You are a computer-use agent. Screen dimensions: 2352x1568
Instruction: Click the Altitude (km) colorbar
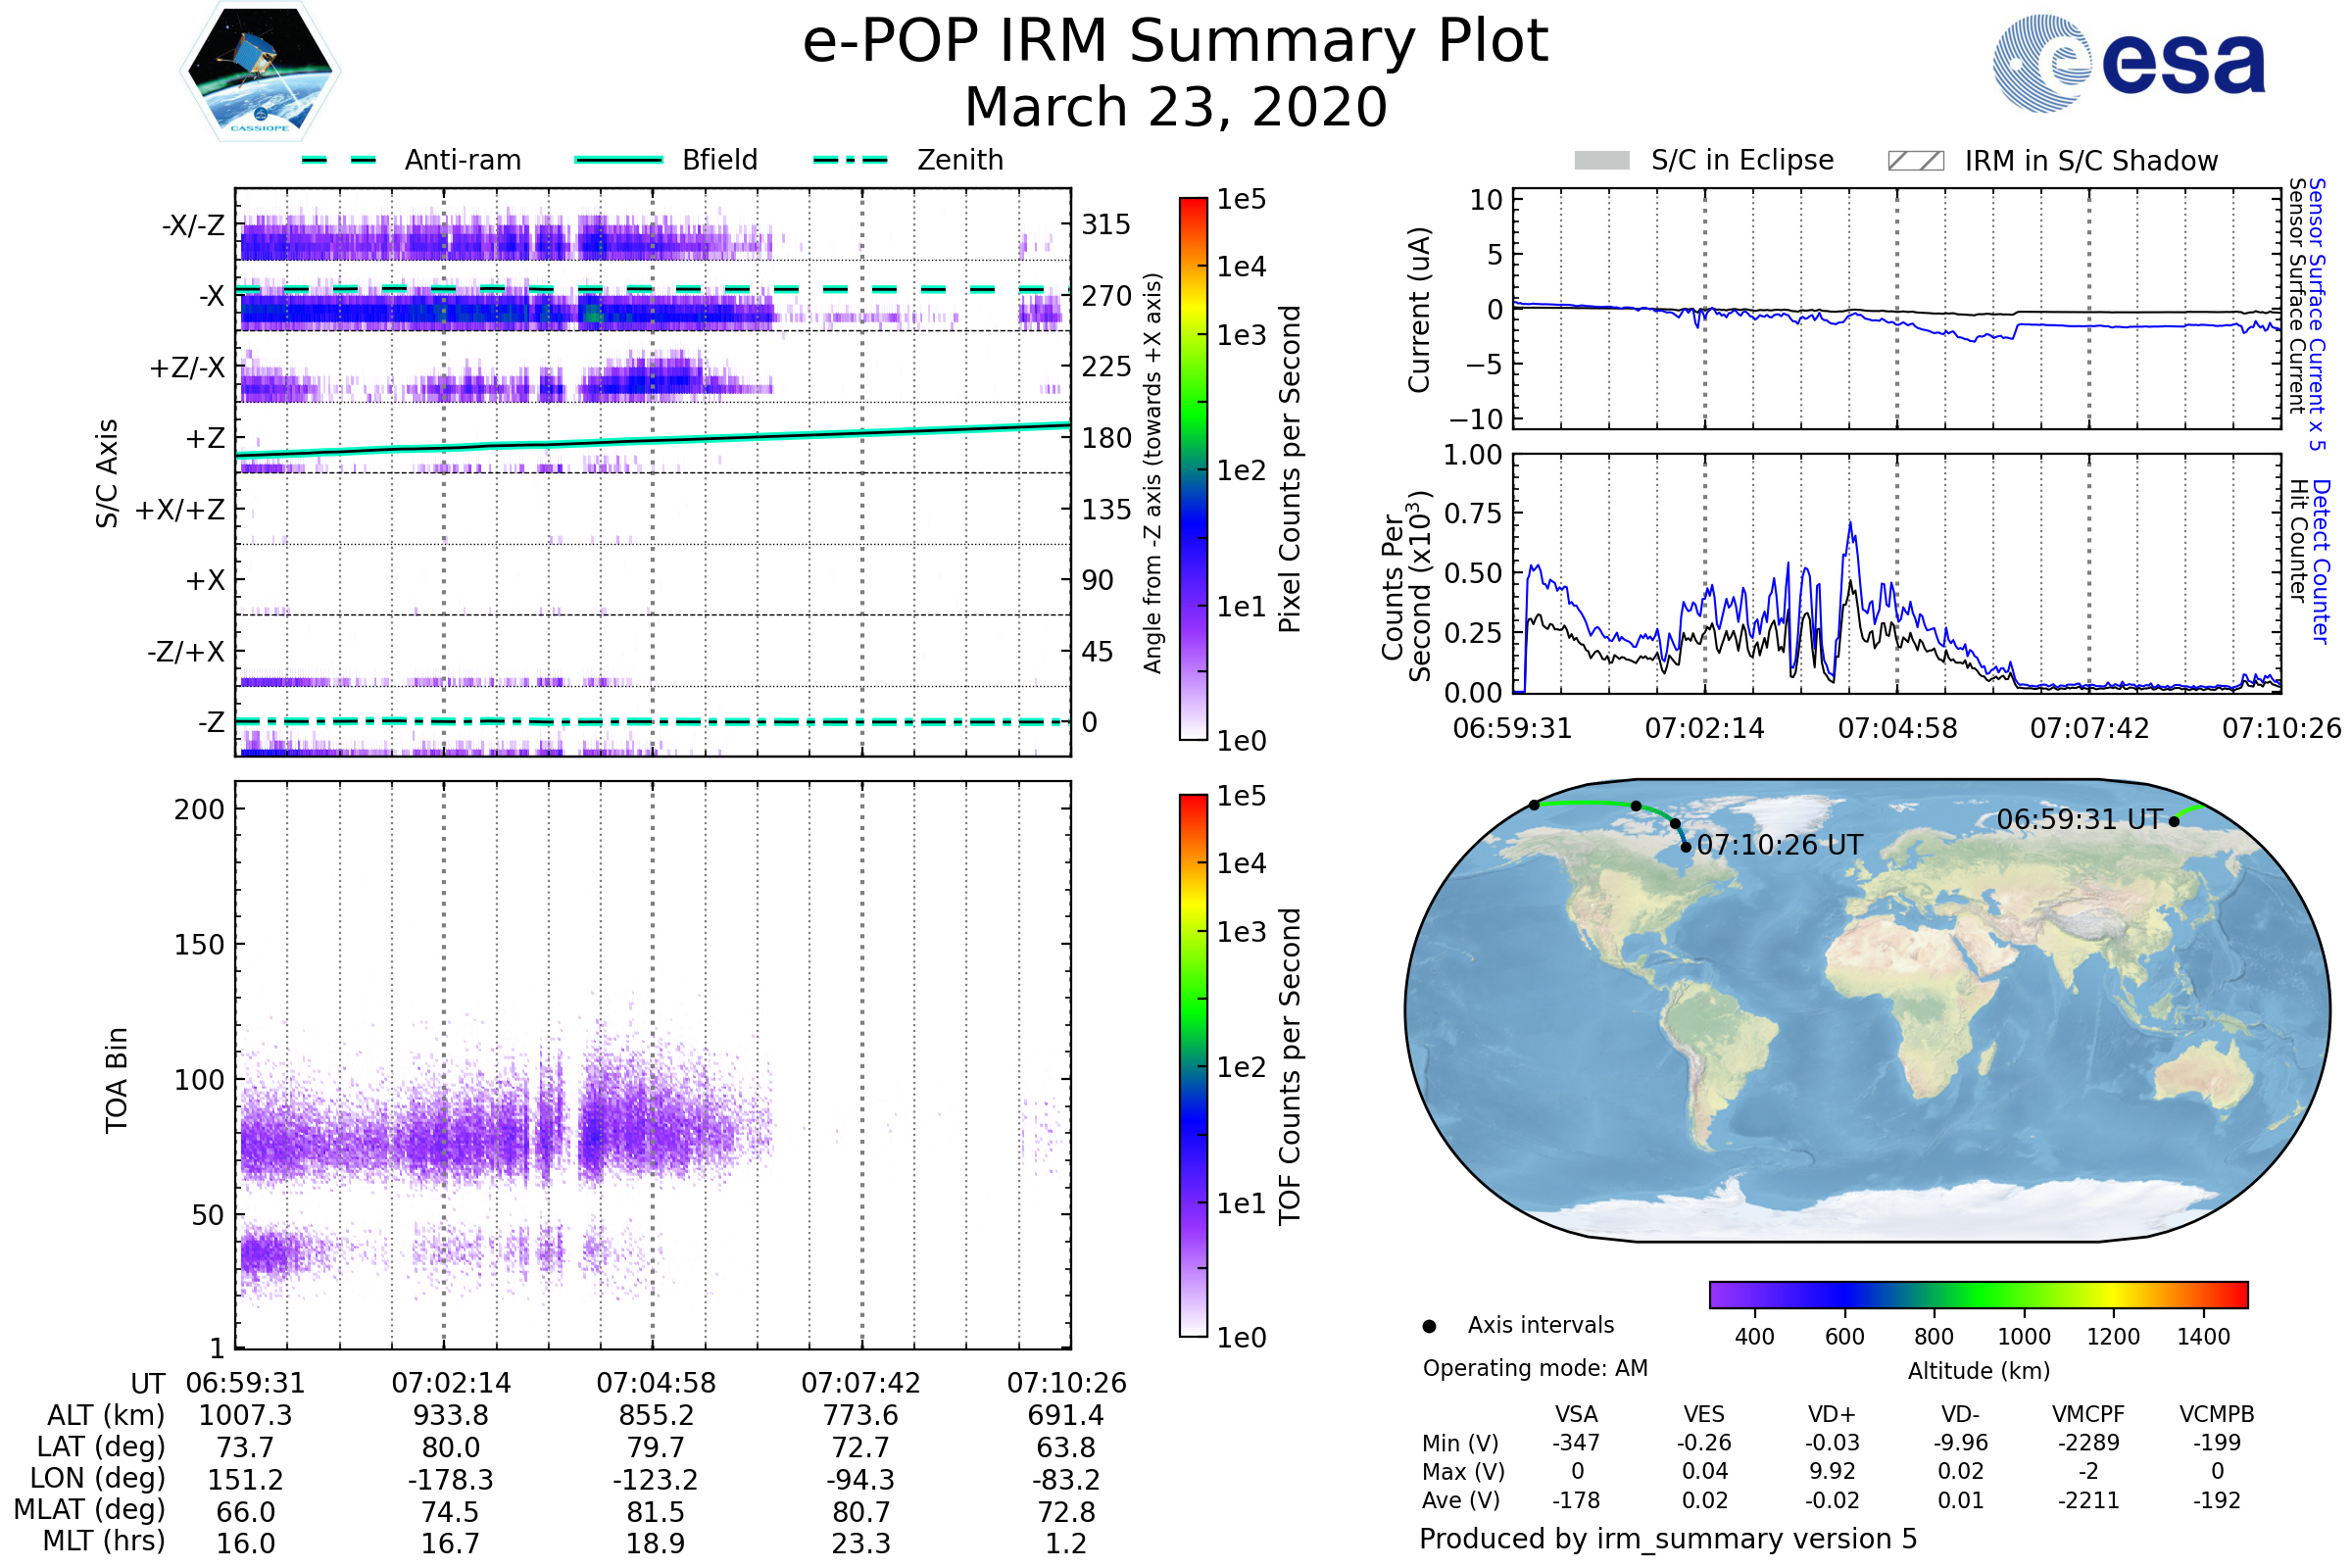(1978, 1295)
